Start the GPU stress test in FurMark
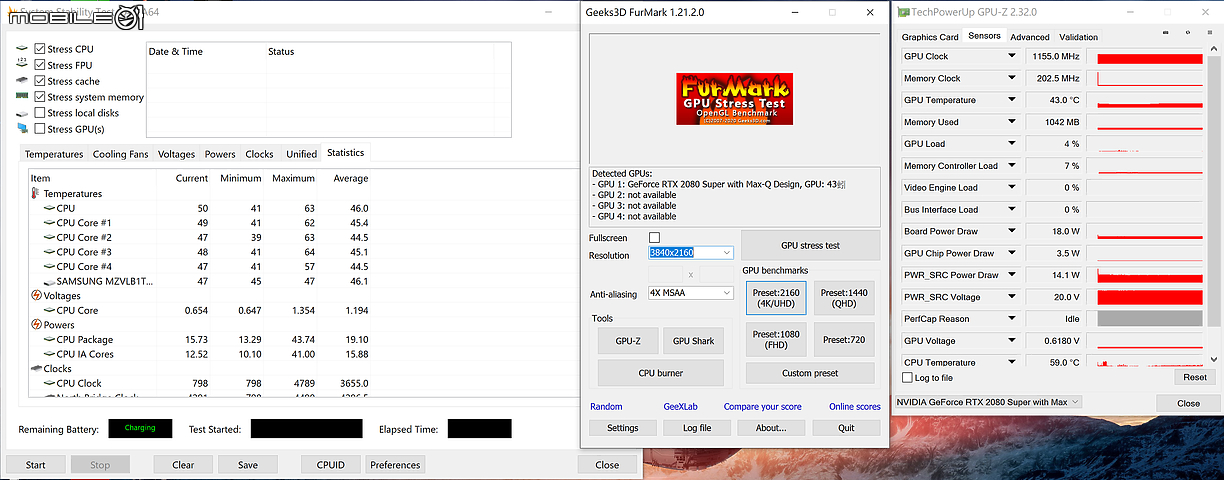 tap(811, 245)
